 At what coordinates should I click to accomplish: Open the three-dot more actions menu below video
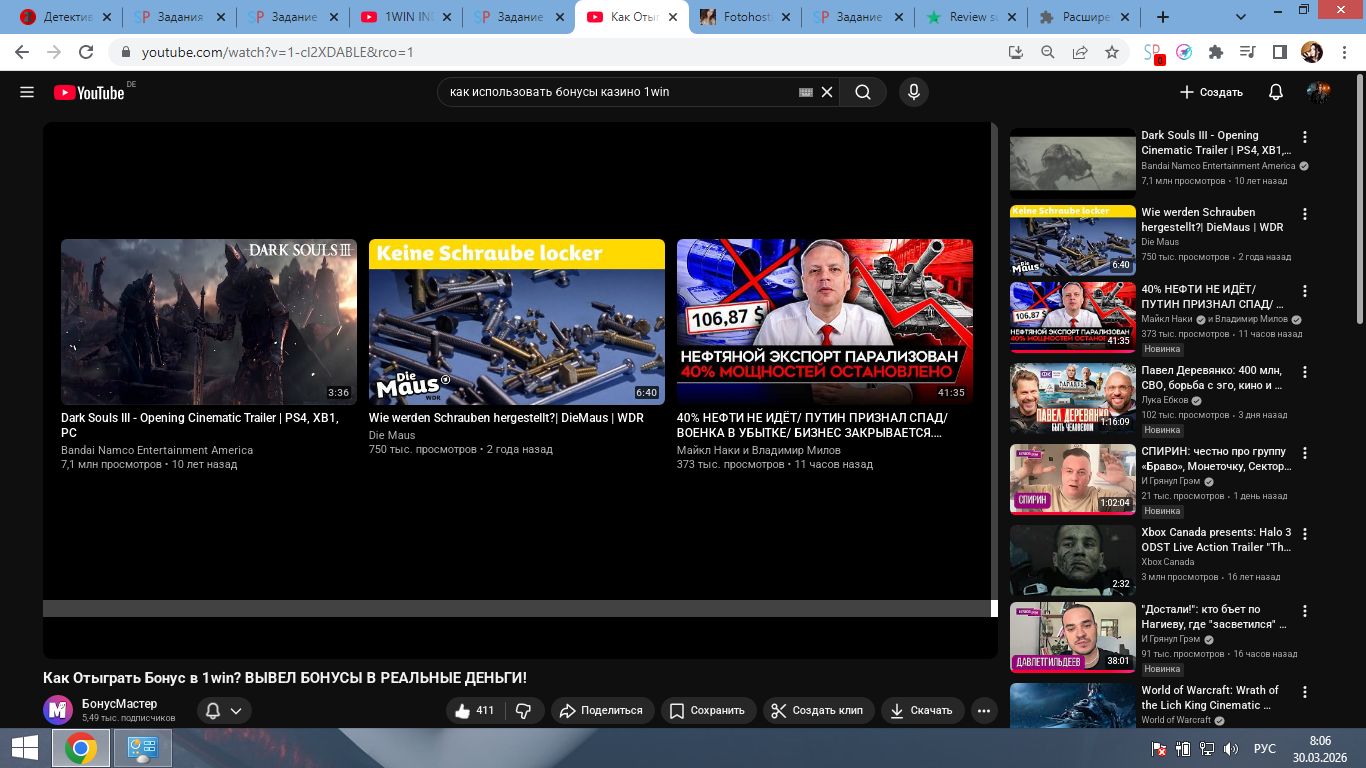(984, 710)
